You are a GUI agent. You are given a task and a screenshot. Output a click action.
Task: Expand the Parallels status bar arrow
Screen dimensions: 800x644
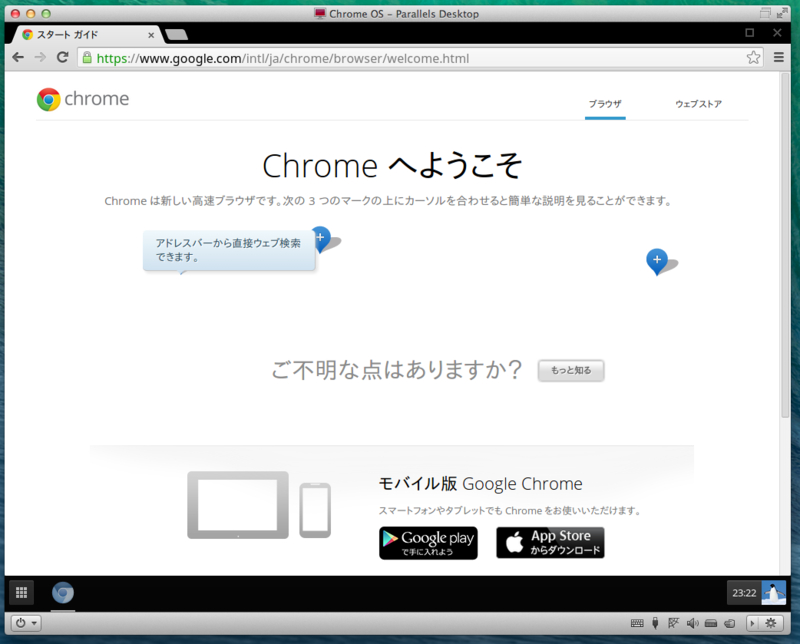pos(752,623)
